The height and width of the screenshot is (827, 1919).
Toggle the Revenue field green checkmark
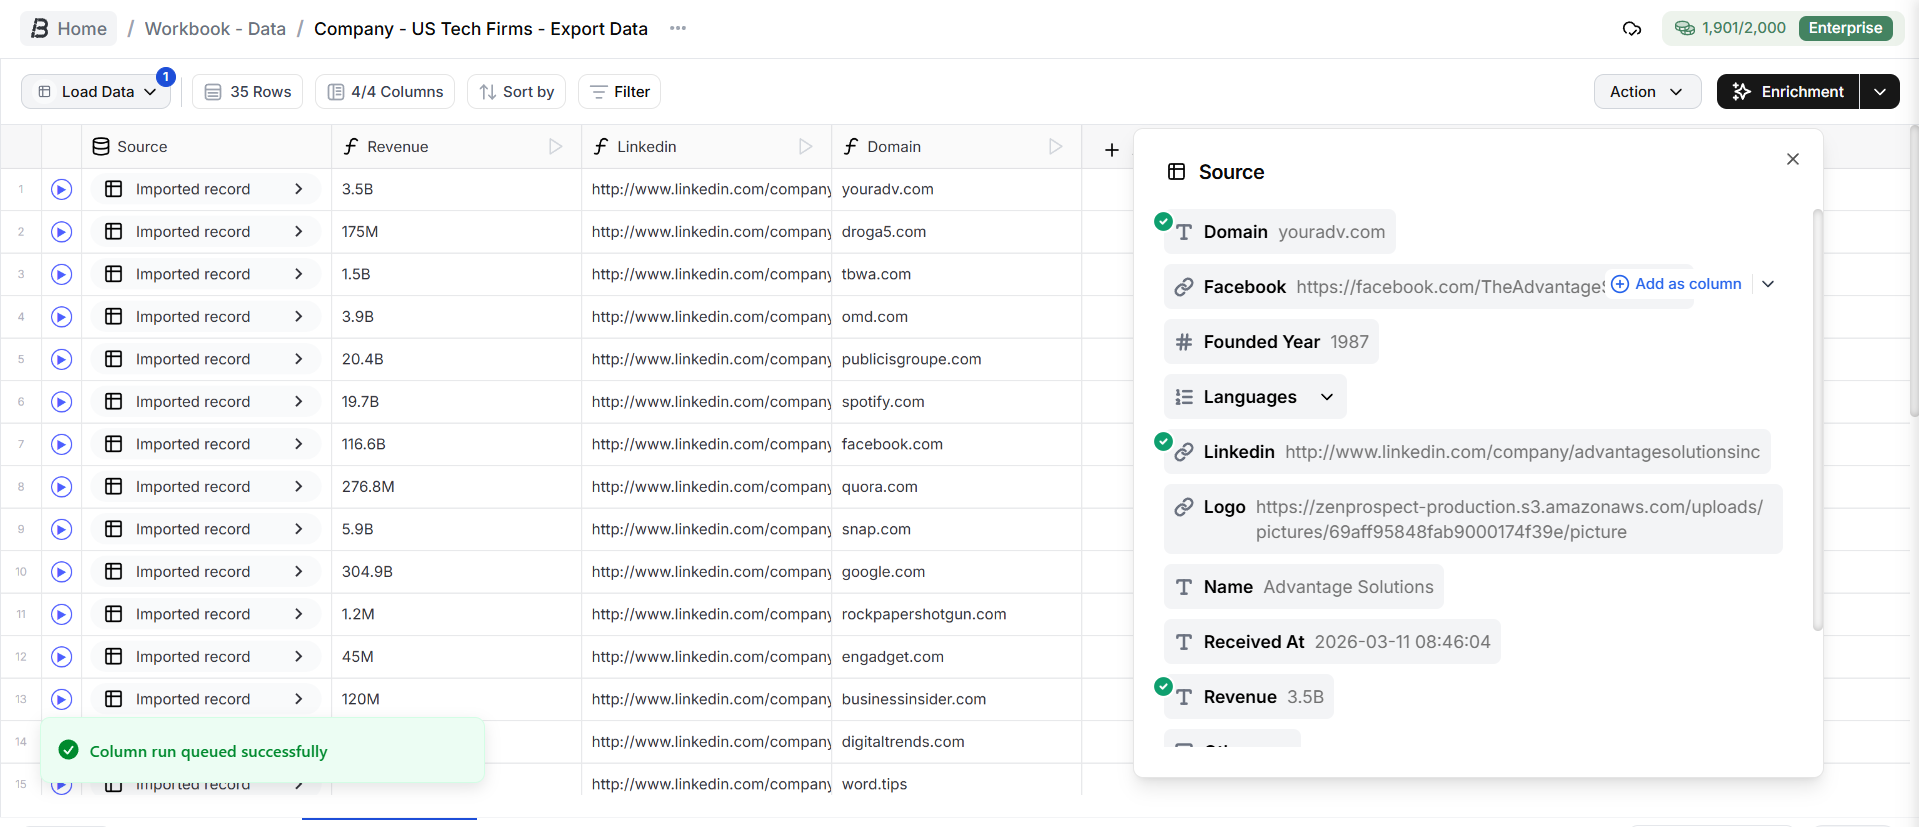(x=1163, y=686)
